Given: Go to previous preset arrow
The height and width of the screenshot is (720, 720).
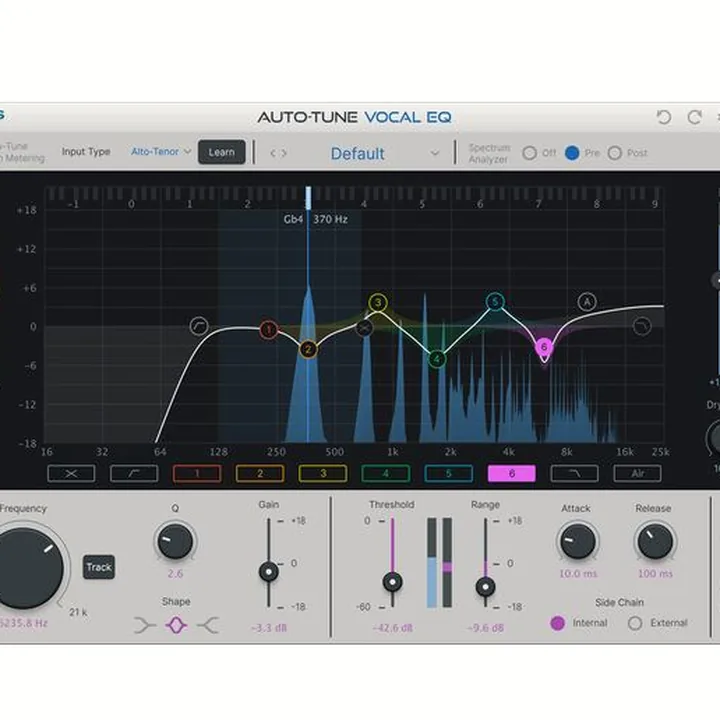Looking at the screenshot, I should point(273,153).
